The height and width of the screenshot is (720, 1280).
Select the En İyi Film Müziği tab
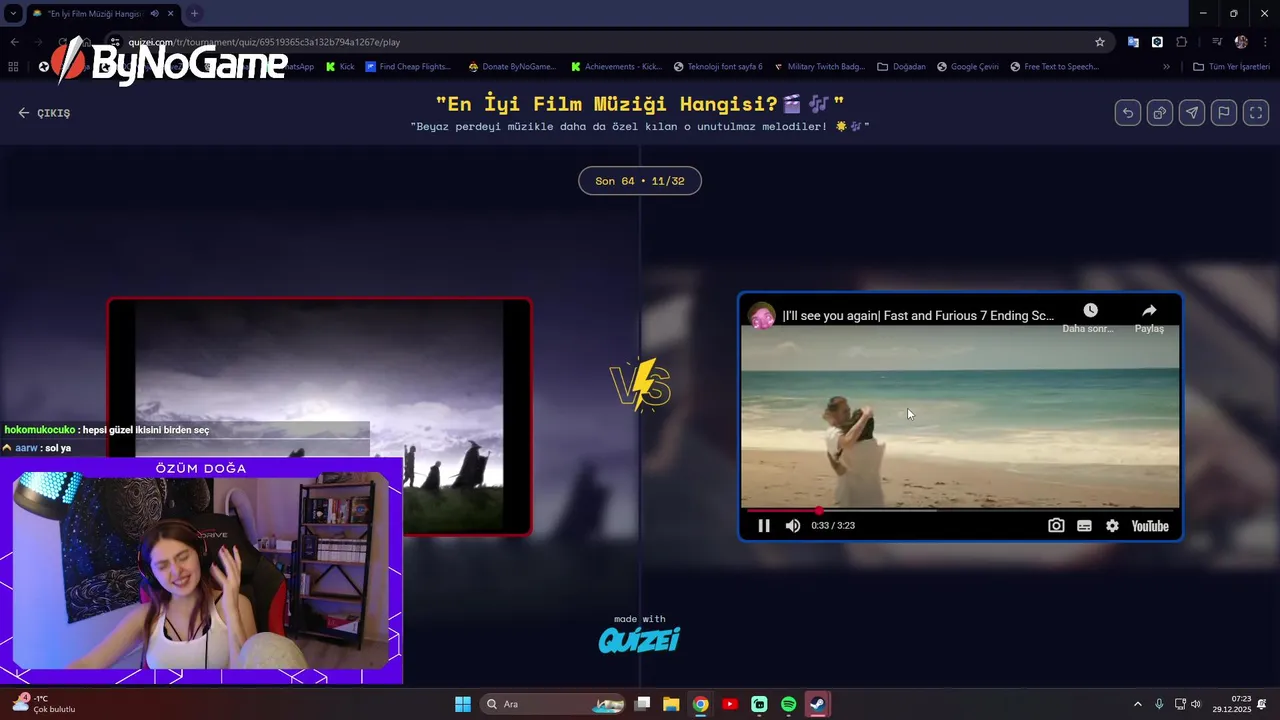tap(103, 13)
